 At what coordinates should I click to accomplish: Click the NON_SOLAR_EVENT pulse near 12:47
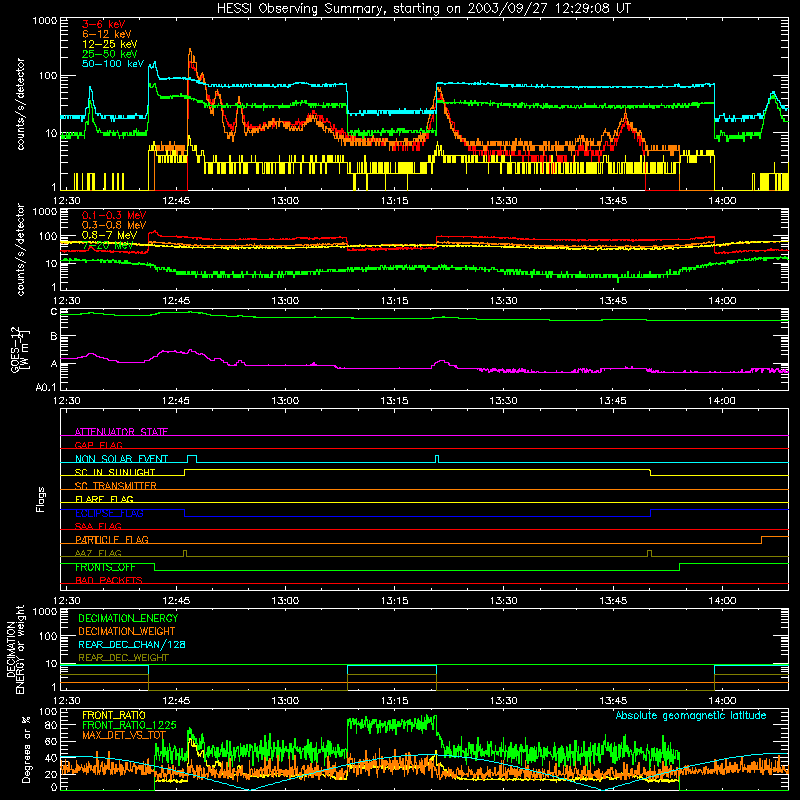[192, 459]
